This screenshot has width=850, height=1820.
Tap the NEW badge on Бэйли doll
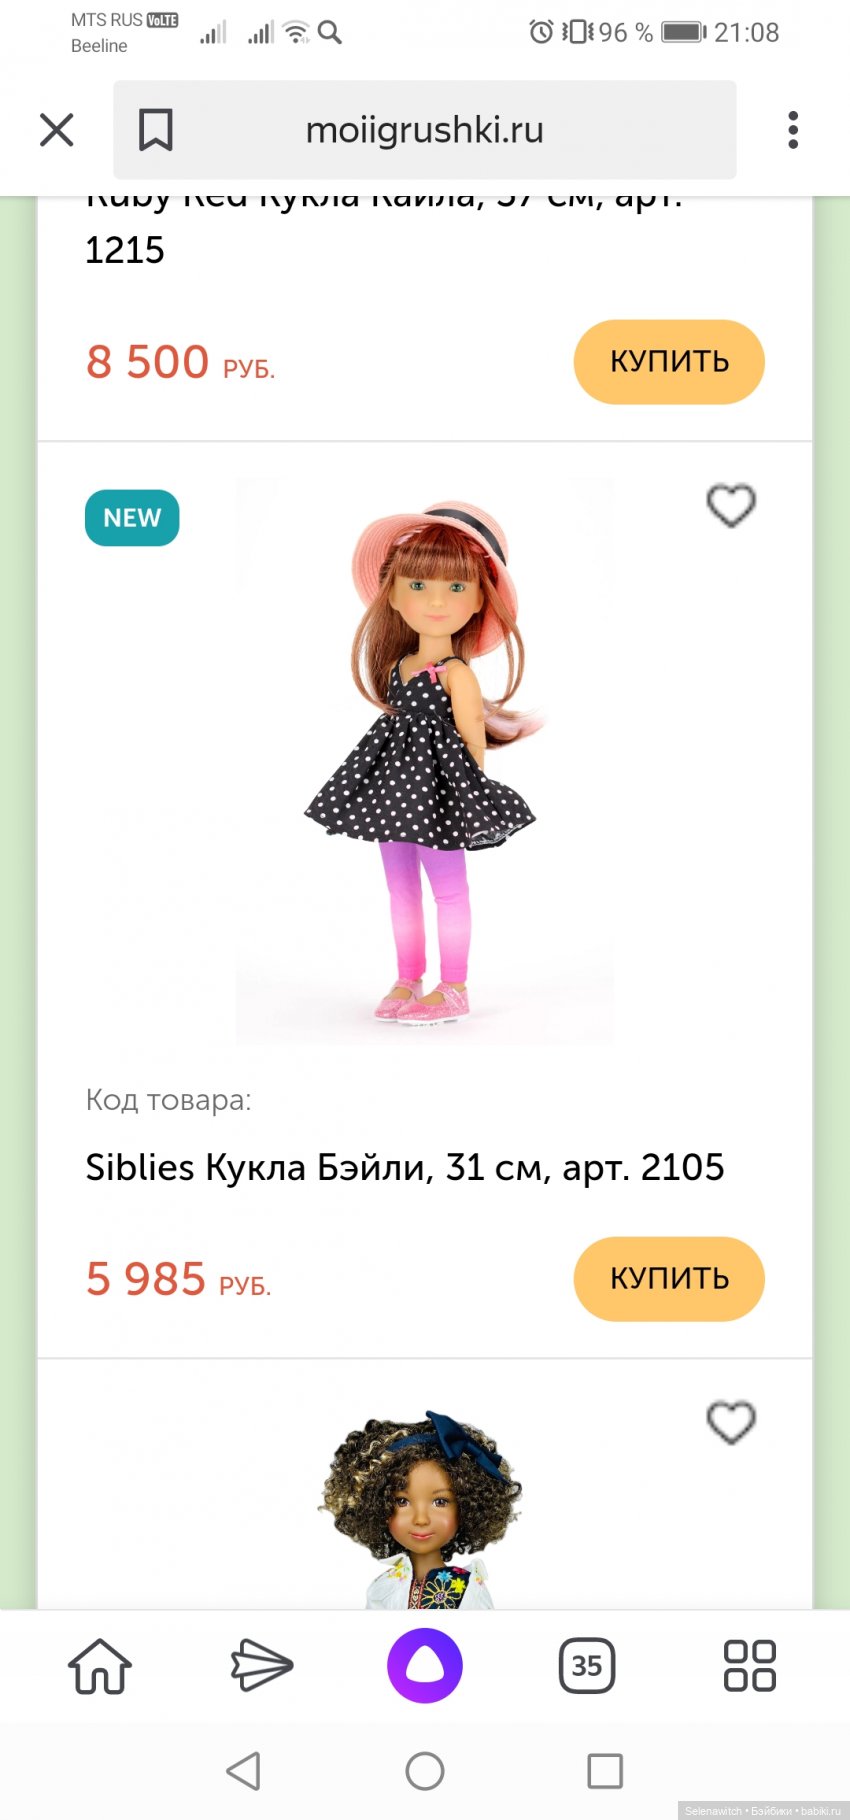132,518
